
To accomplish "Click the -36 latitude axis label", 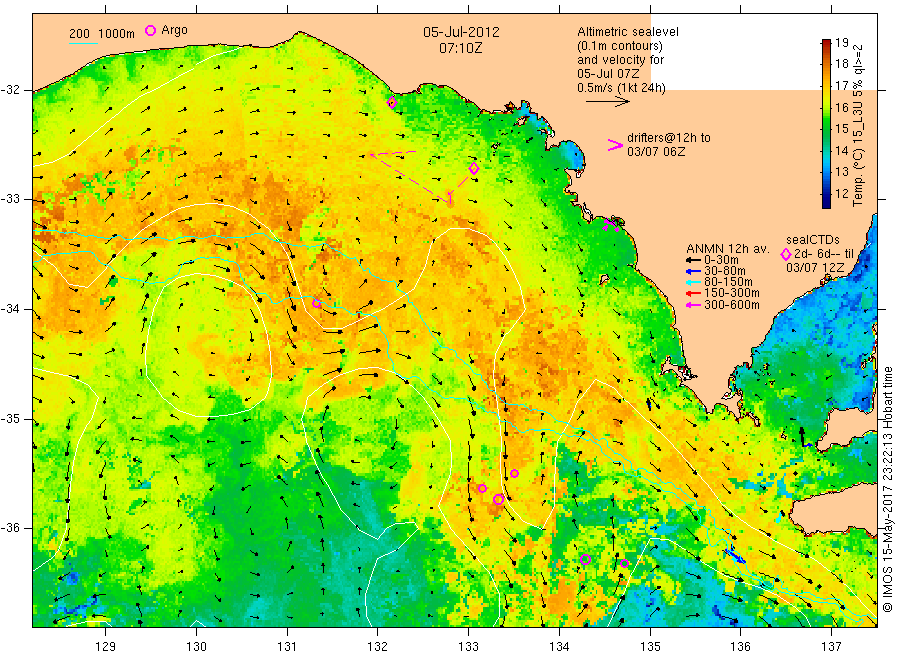I will pyautogui.click(x=10, y=528).
